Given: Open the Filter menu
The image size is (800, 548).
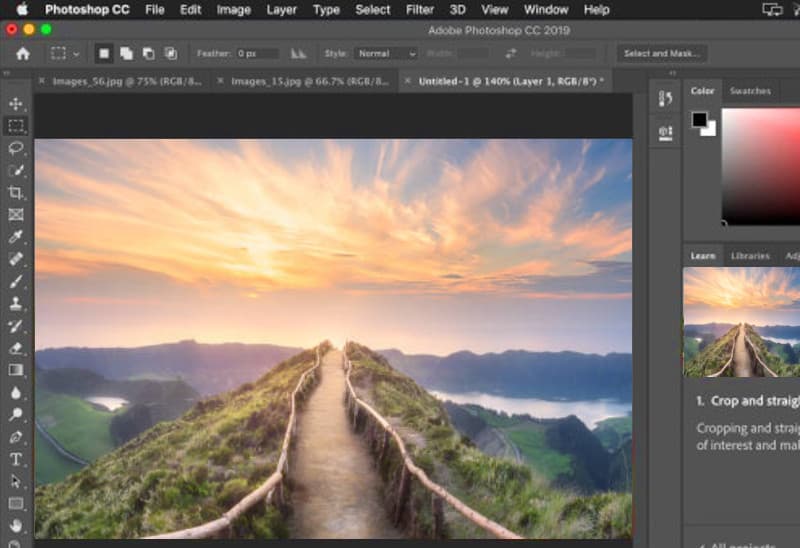Looking at the screenshot, I should point(419,10).
